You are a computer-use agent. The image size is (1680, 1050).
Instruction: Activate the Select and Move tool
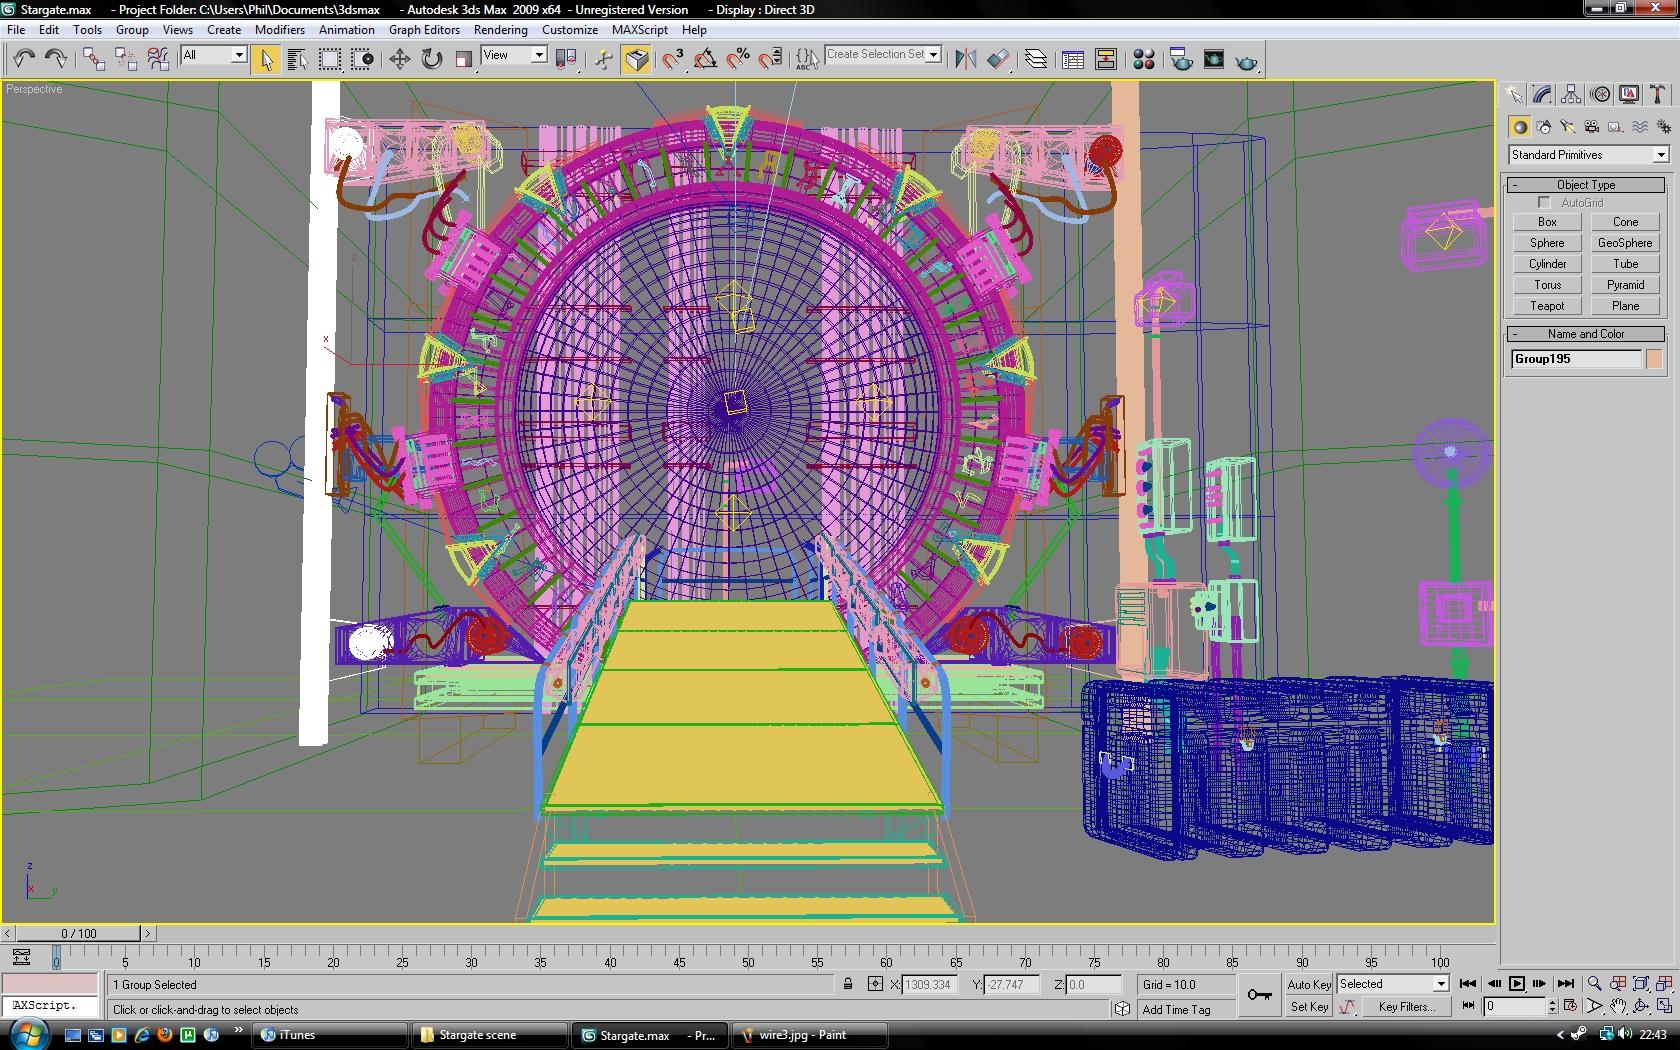pos(400,58)
